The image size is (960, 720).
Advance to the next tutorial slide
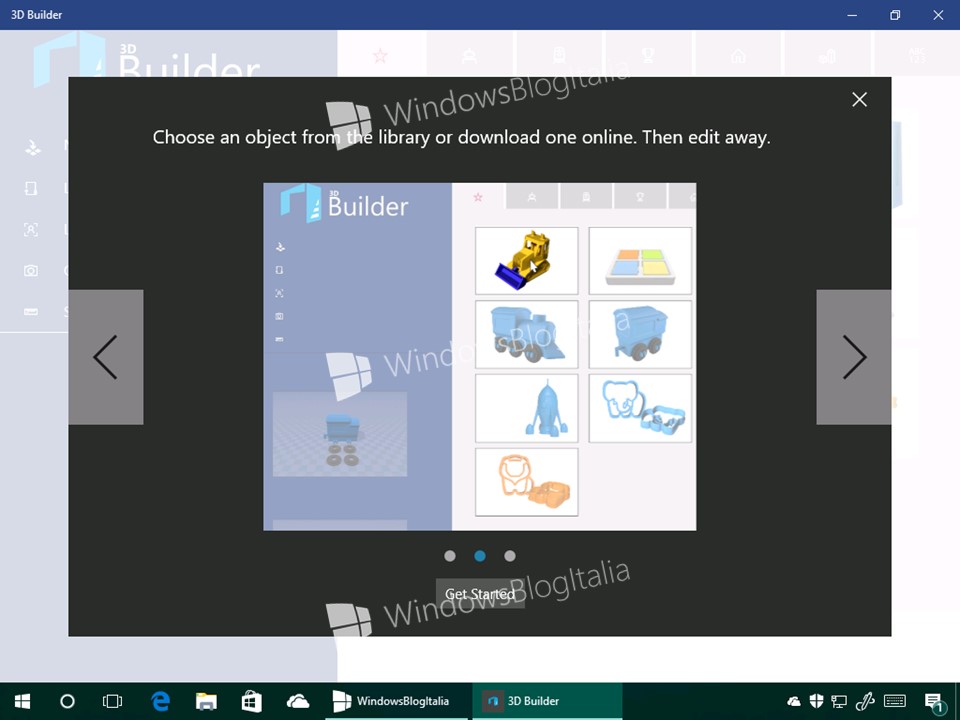coord(853,357)
